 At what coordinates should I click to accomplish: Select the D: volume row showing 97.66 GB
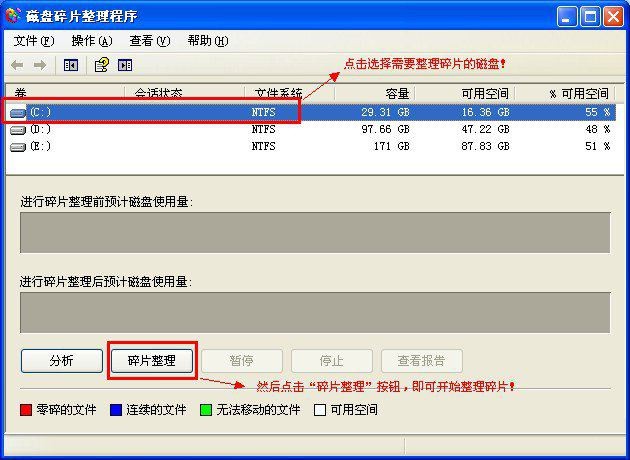coord(300,130)
